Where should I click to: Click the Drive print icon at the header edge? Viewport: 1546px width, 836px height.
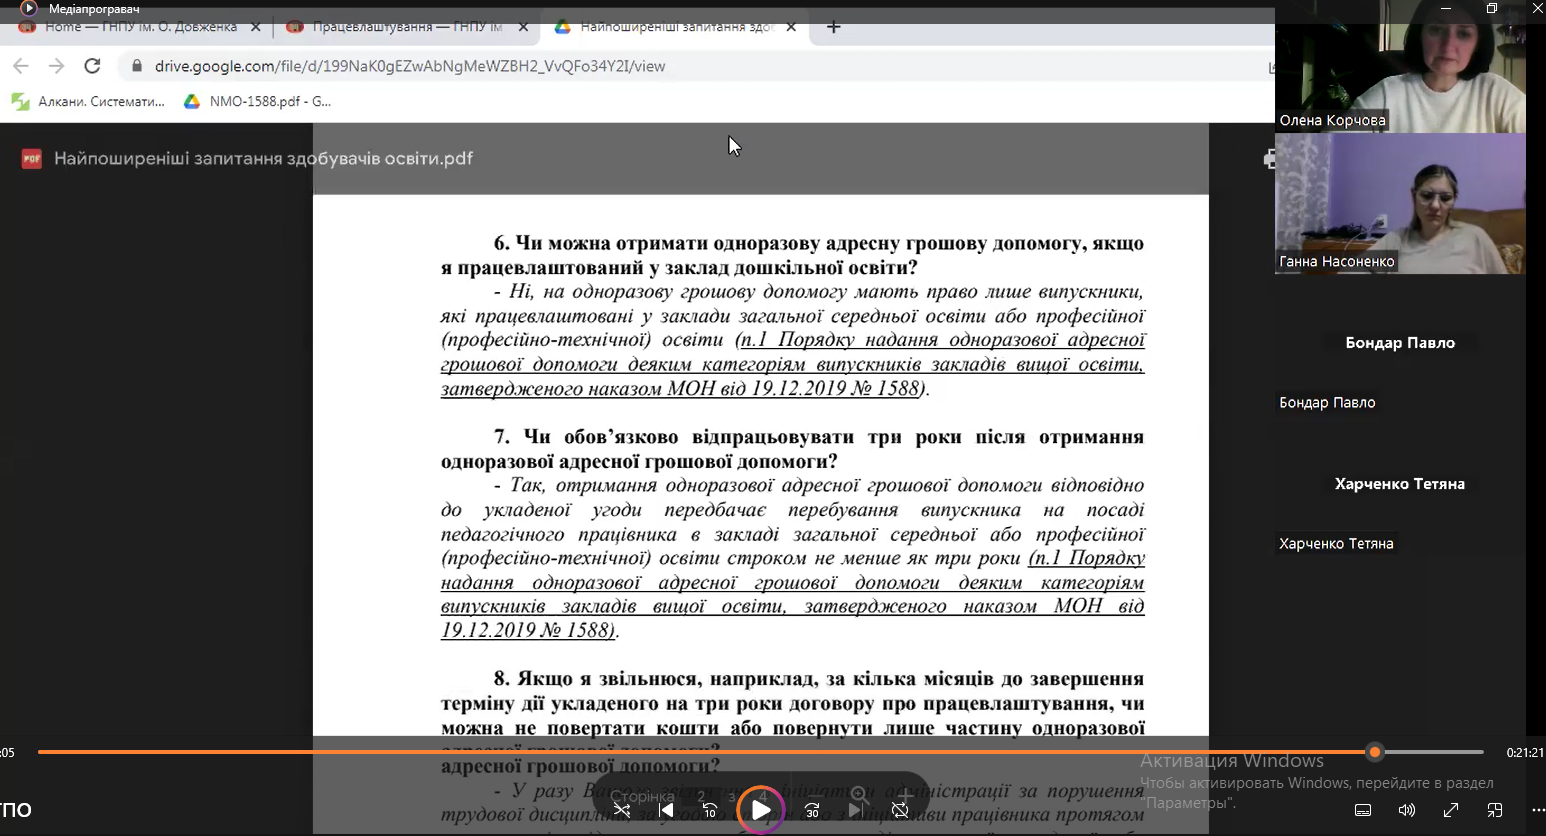click(1269, 159)
